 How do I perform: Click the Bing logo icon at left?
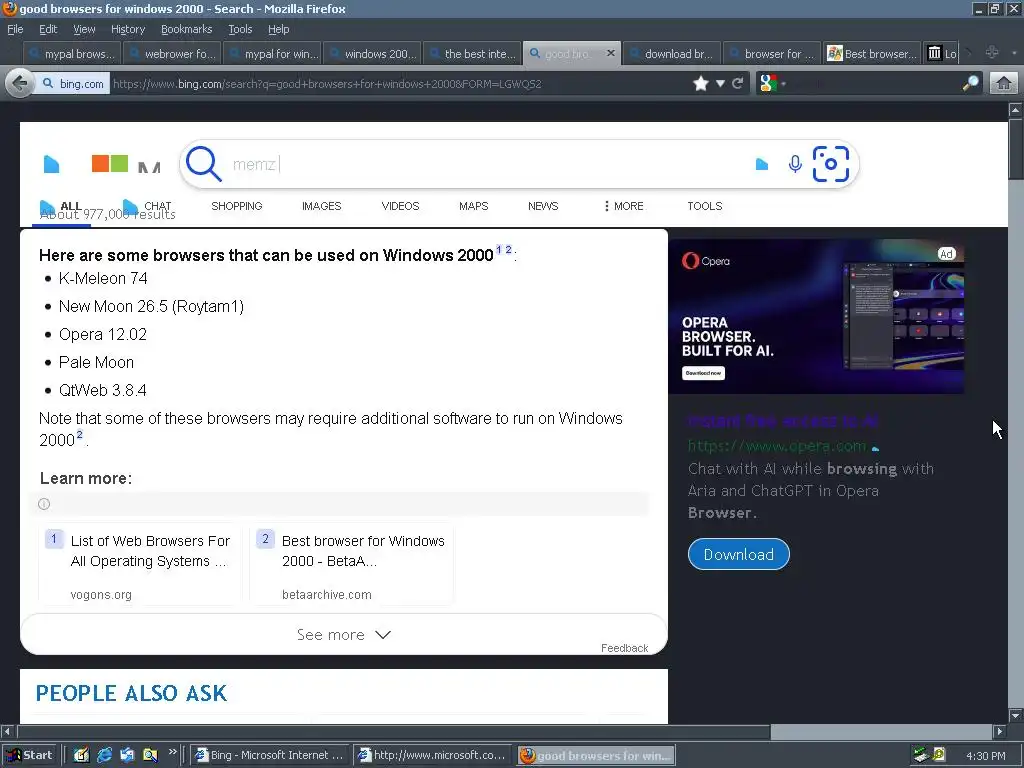(52, 164)
